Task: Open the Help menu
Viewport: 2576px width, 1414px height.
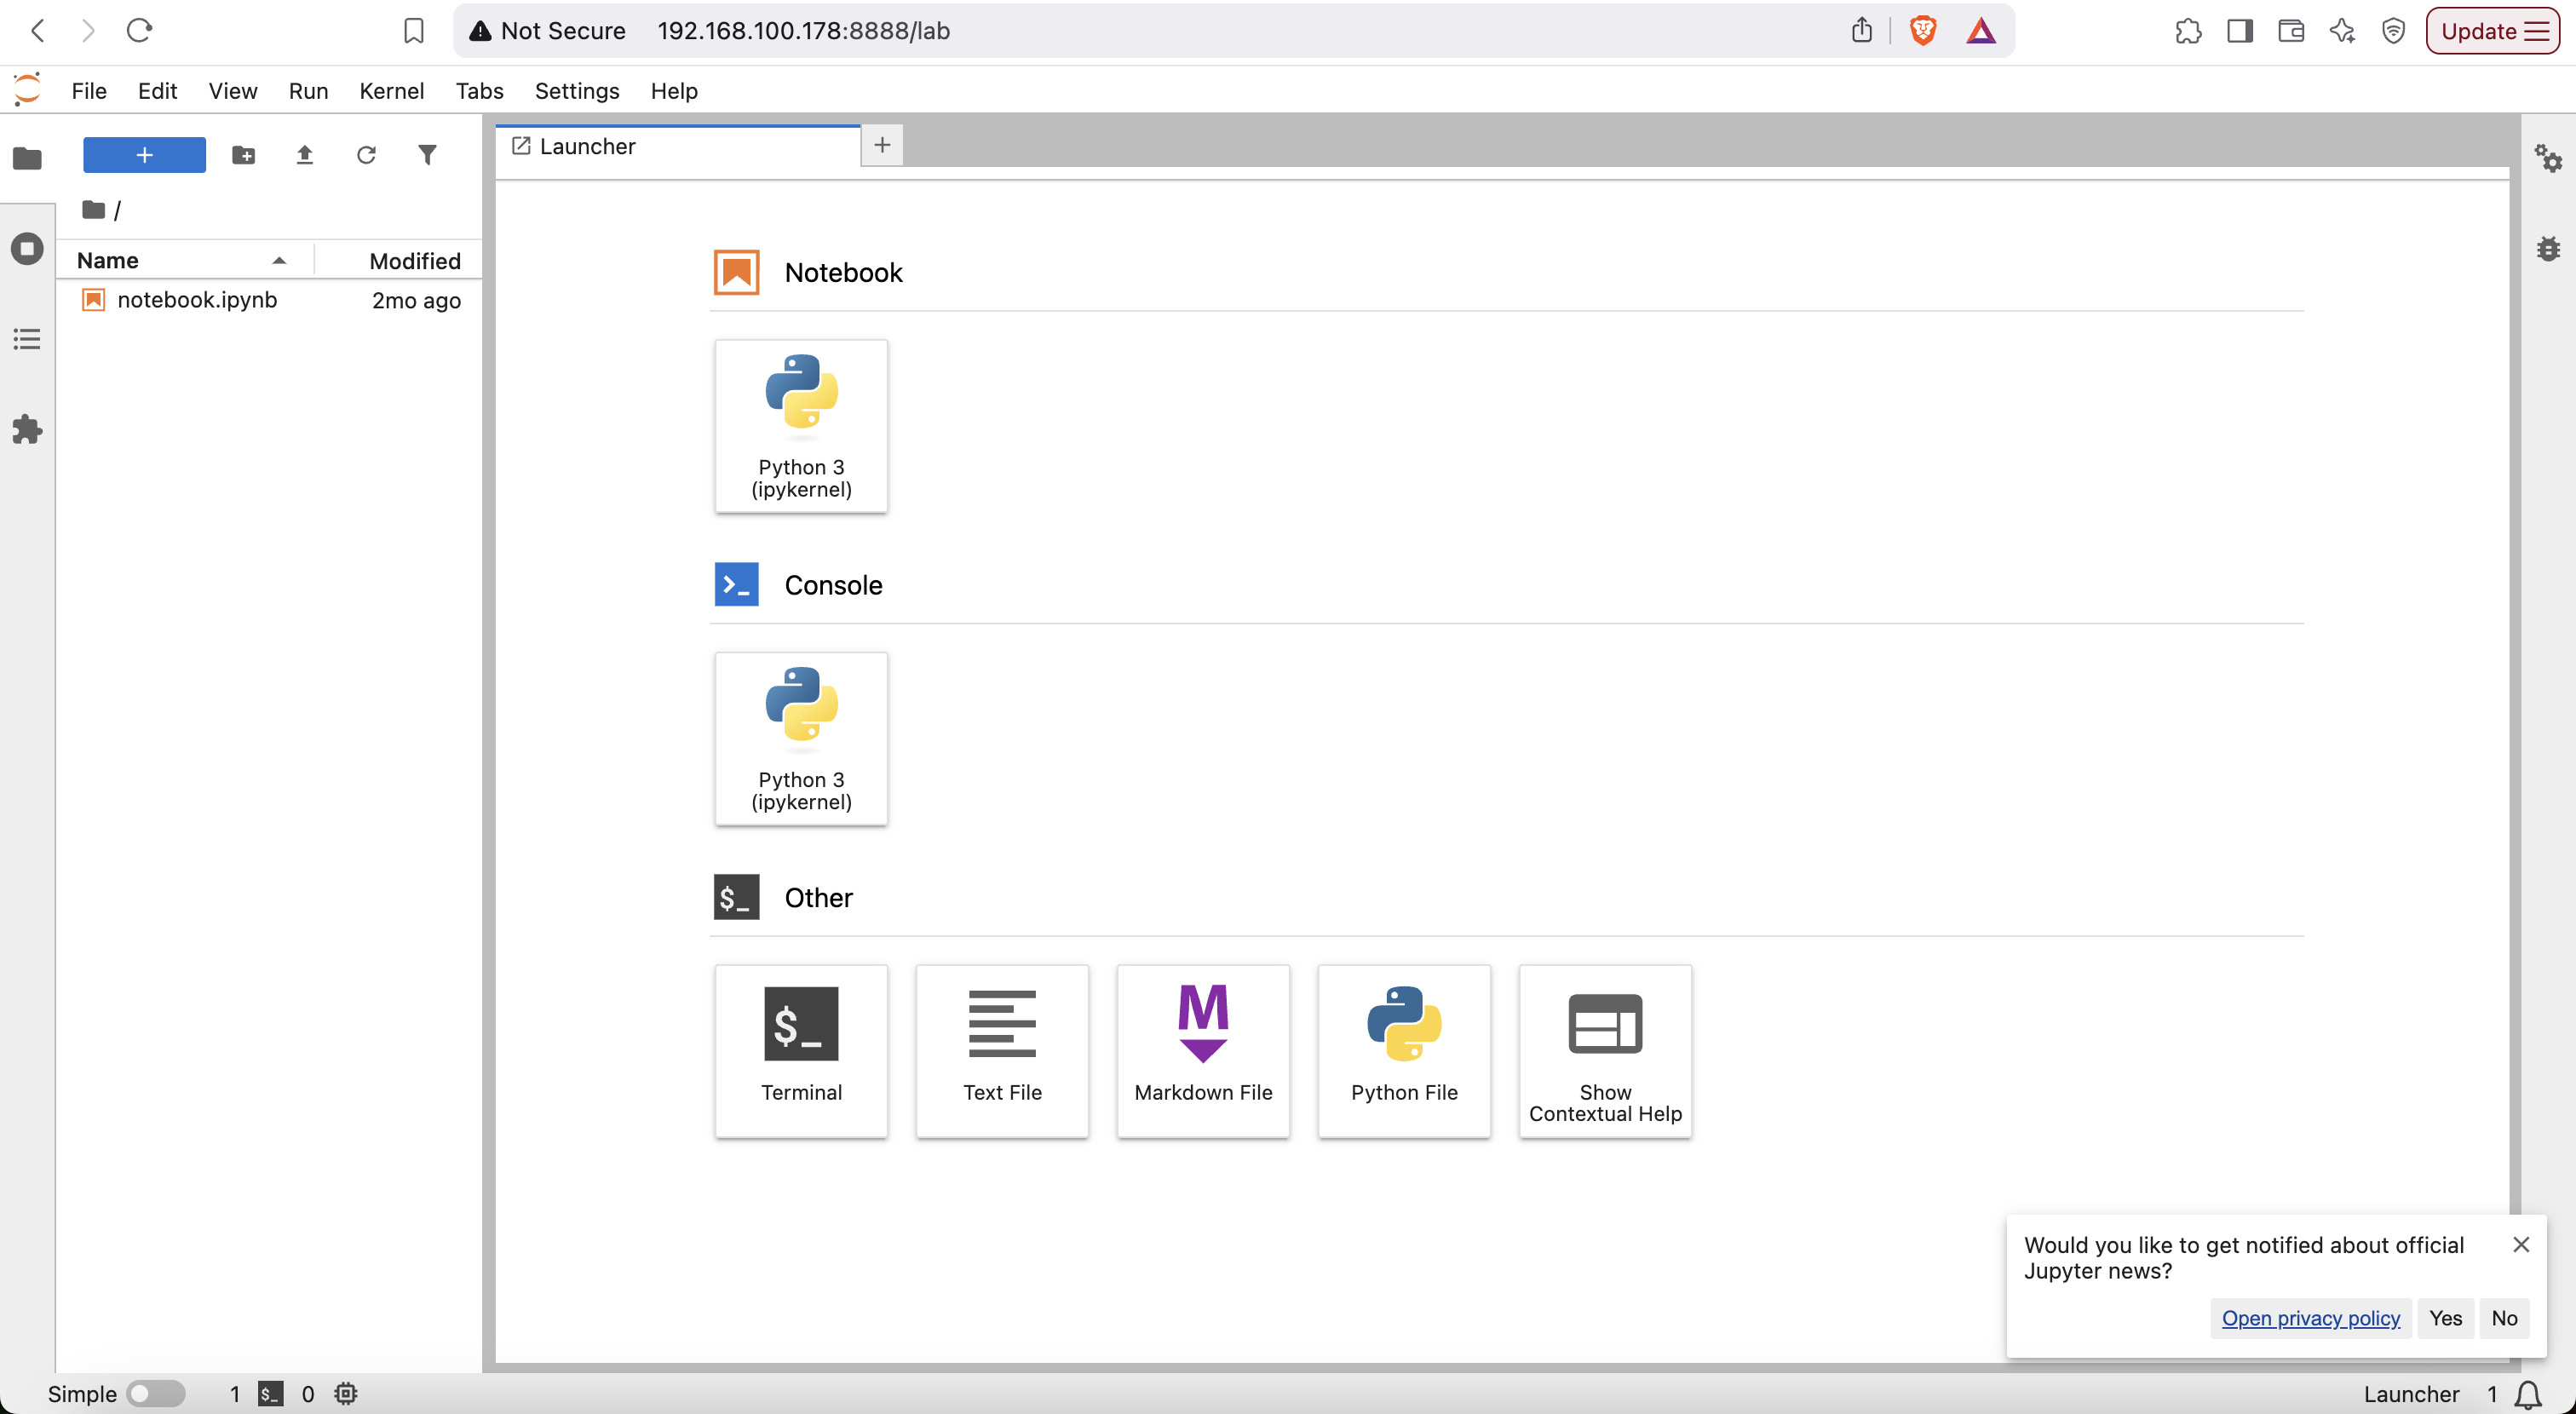Action: coord(674,91)
